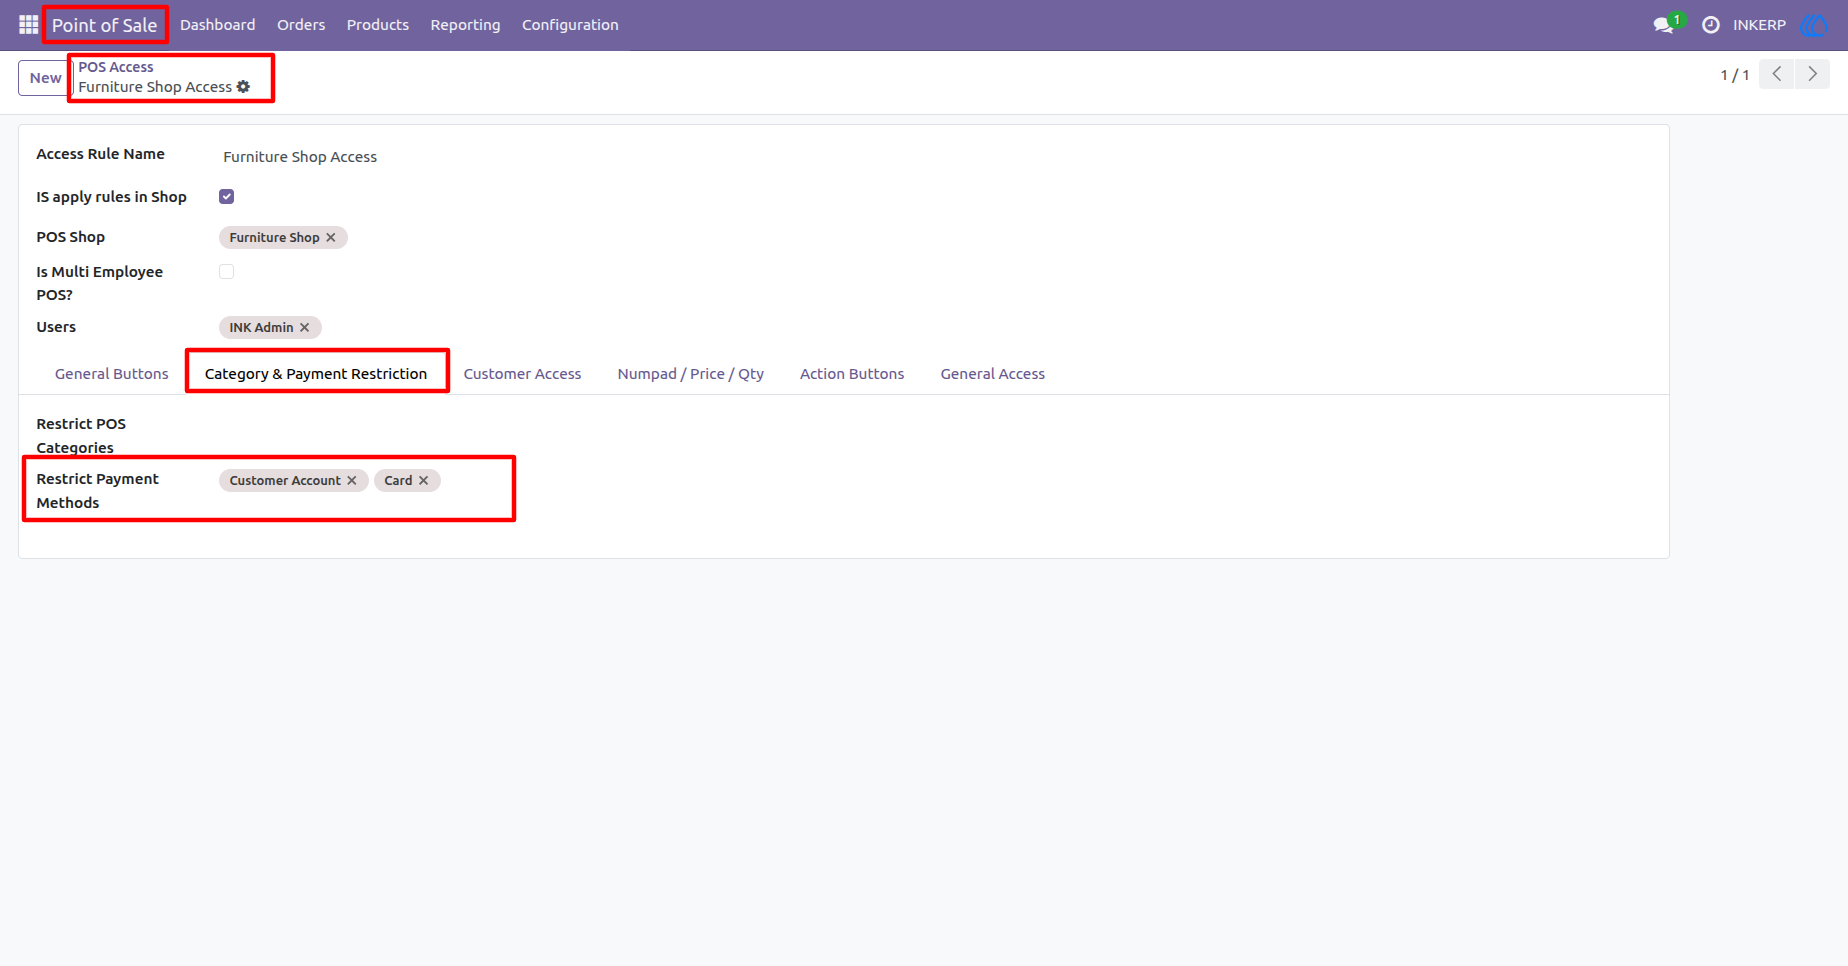
Task: Click the INK Admin tag label
Action: coord(261,328)
